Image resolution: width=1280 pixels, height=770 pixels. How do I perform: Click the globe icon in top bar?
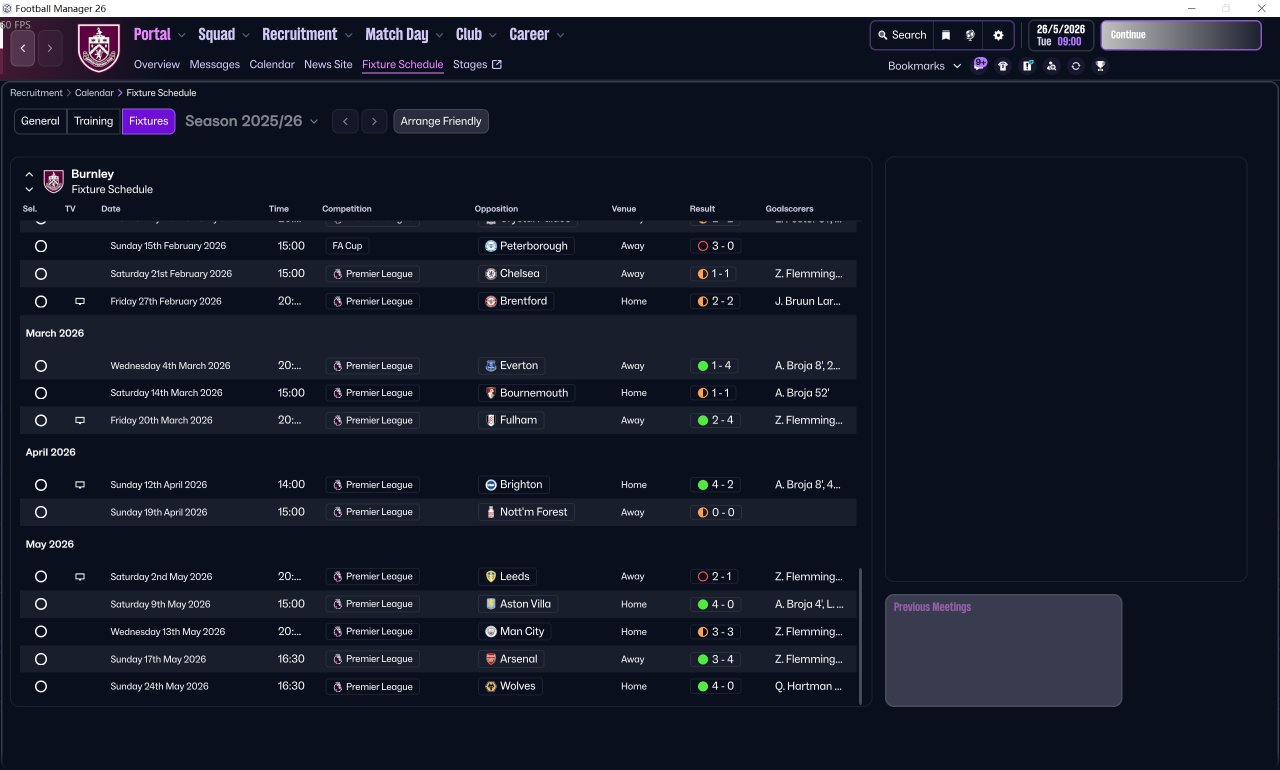[x=970, y=35]
